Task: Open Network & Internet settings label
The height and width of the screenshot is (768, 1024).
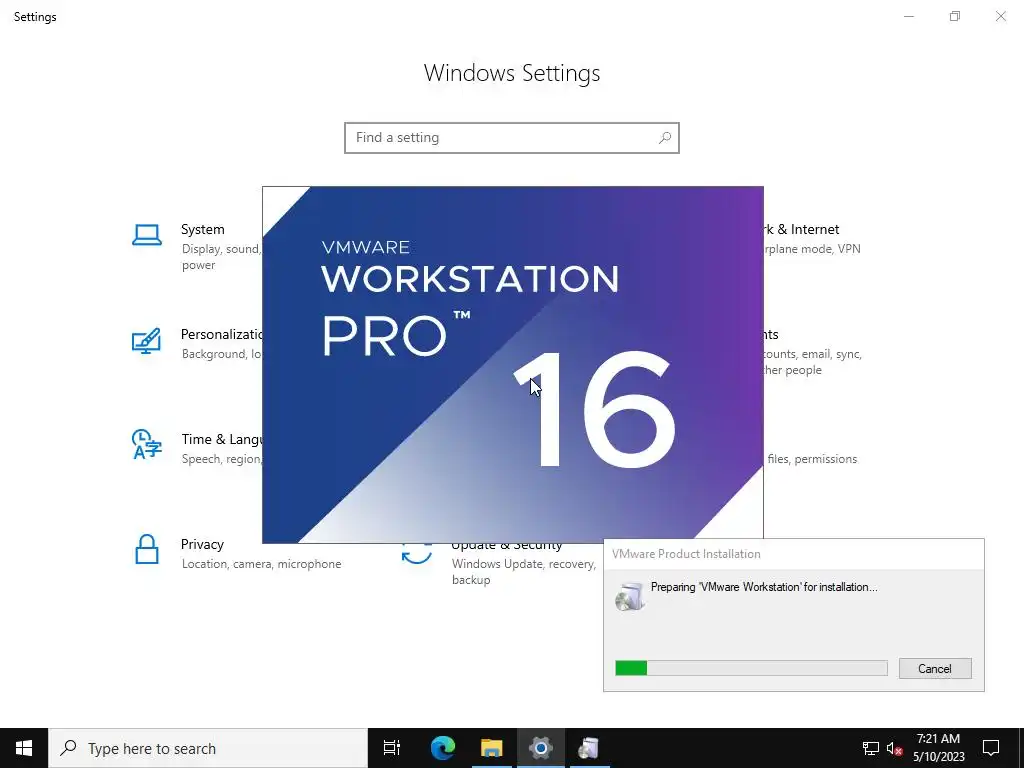Action: tap(801, 229)
